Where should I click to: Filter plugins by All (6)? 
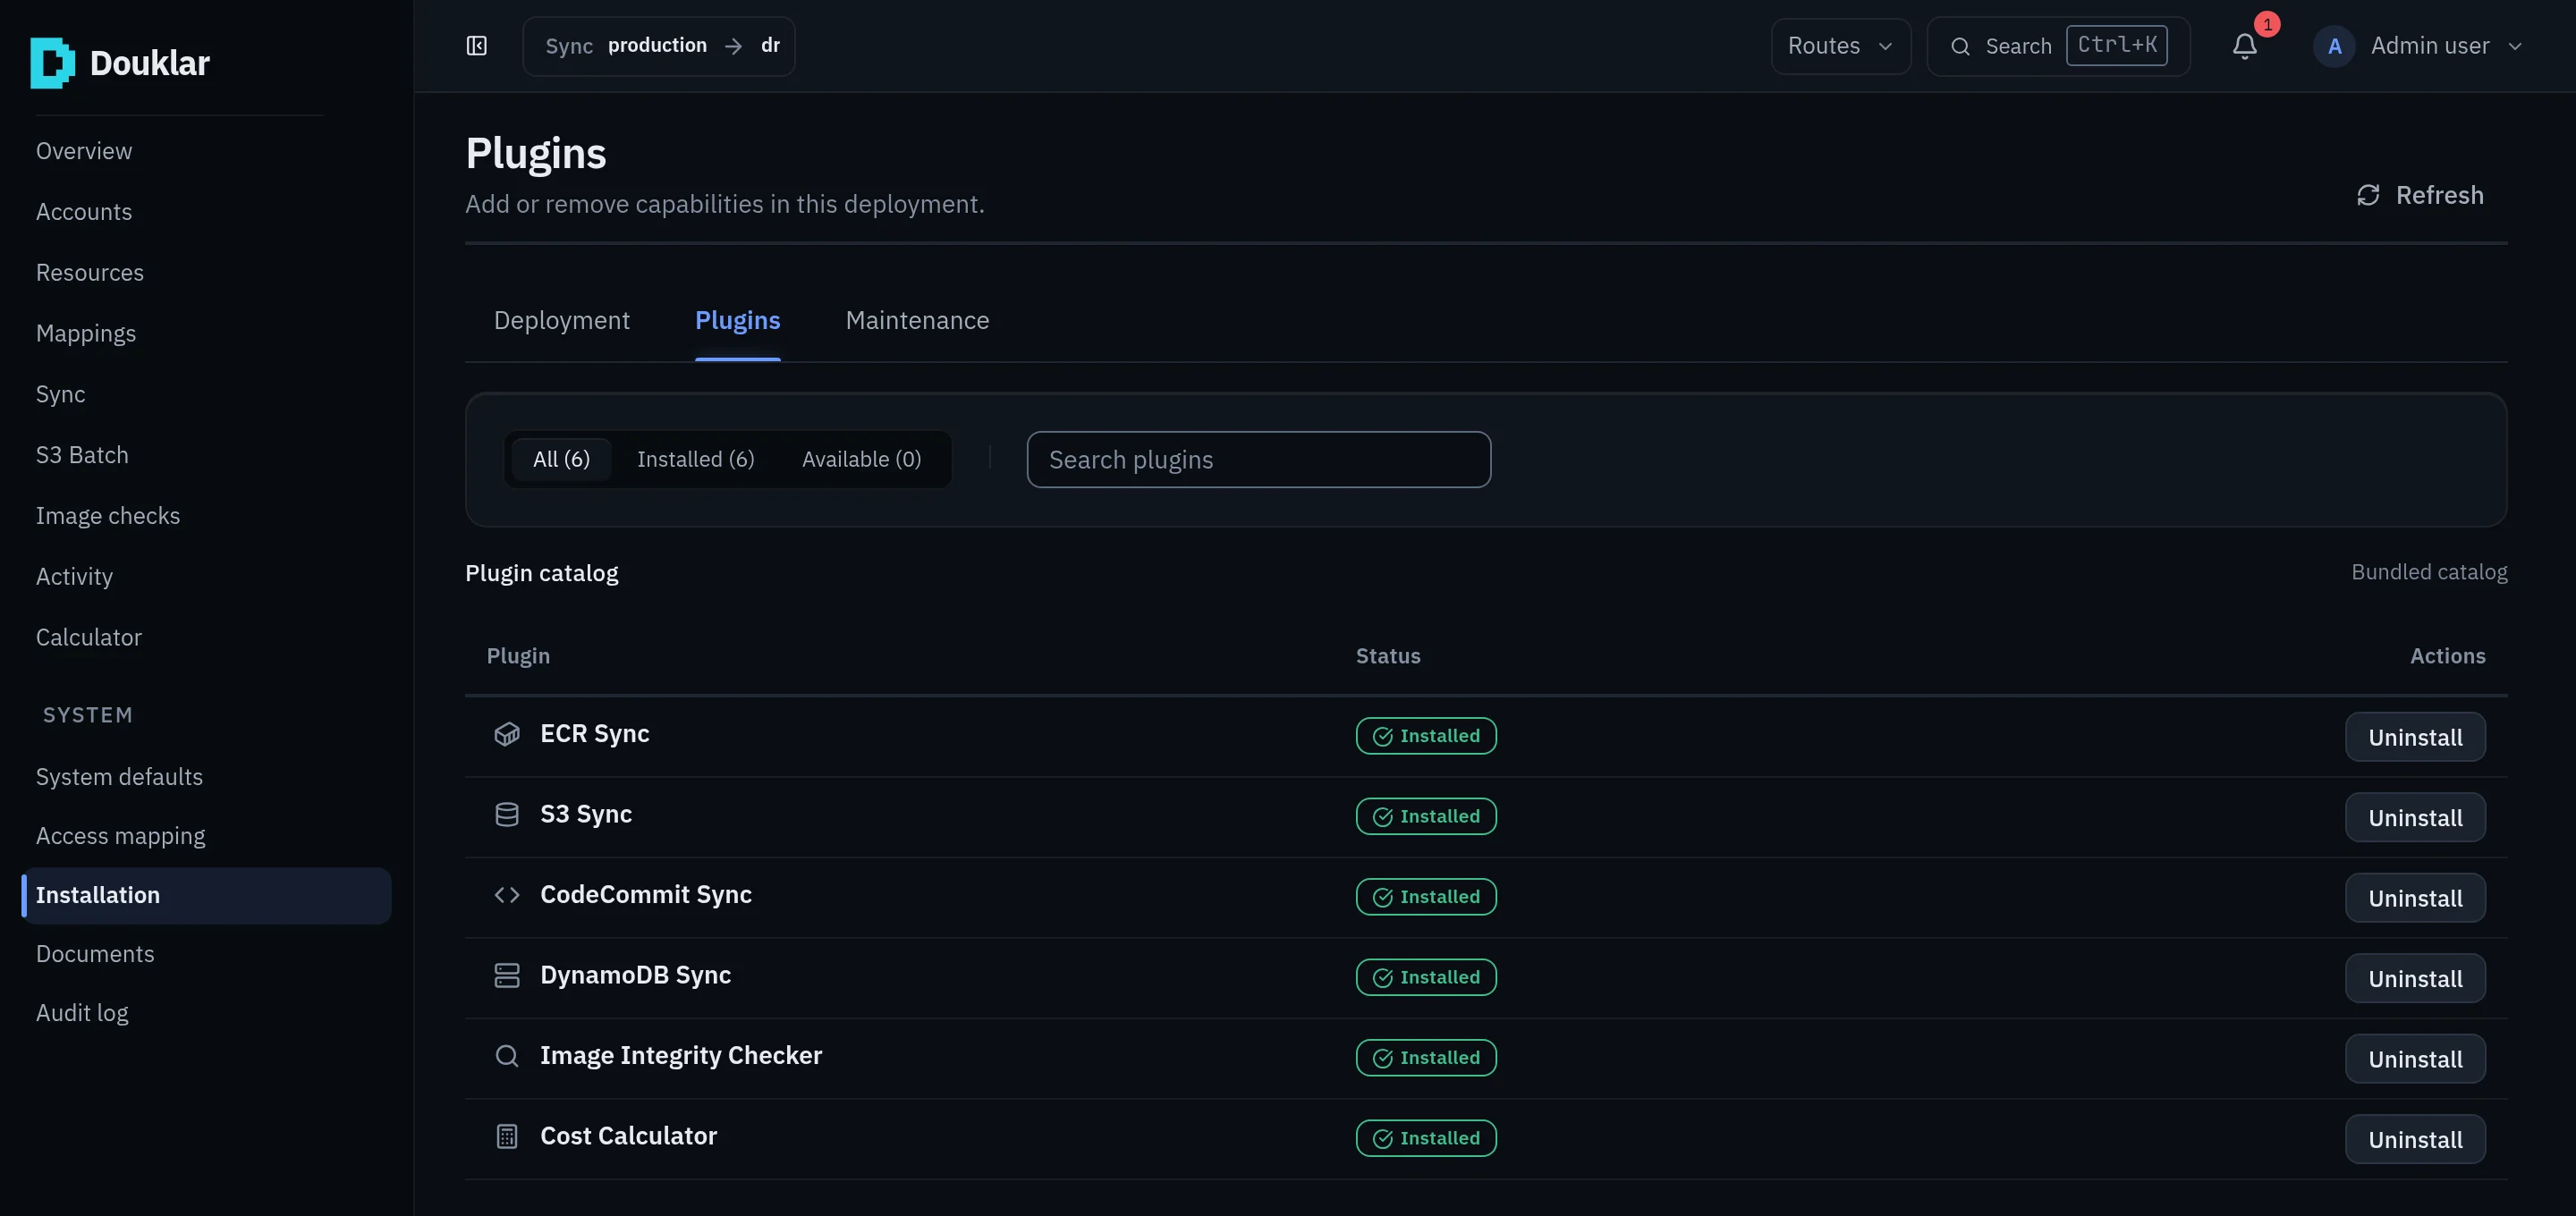[x=561, y=459]
